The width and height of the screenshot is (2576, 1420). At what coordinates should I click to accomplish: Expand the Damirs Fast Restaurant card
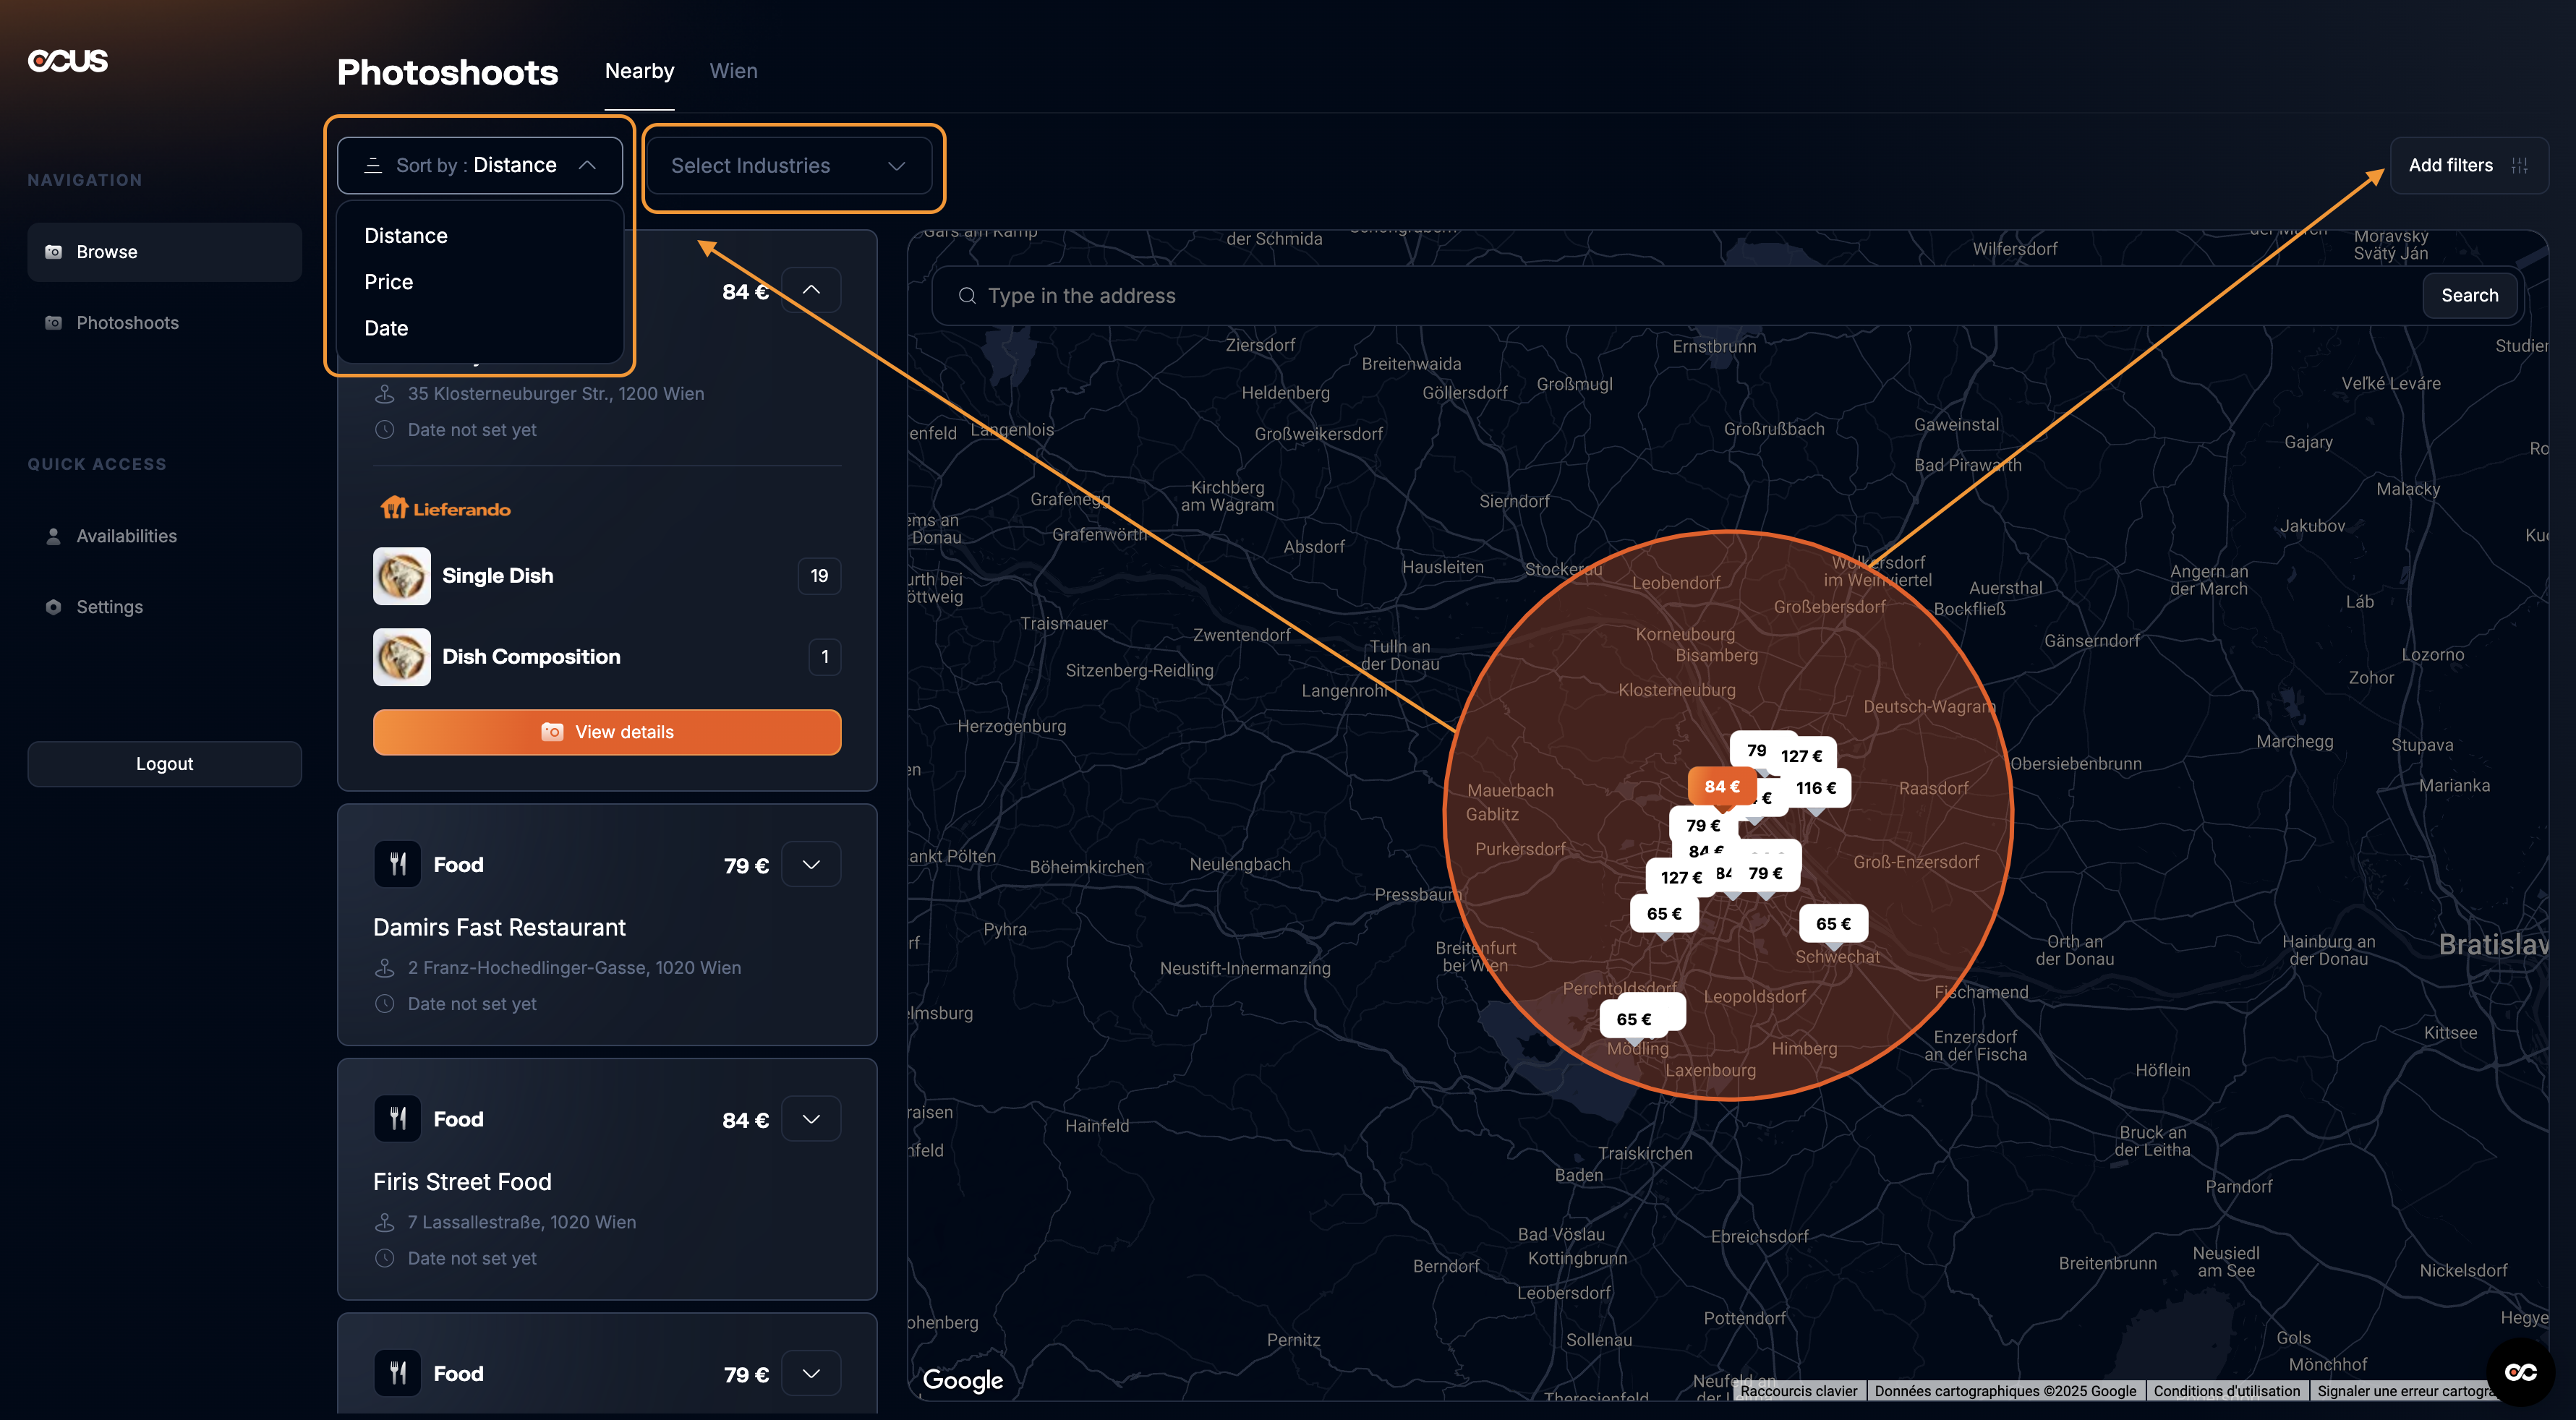811,864
